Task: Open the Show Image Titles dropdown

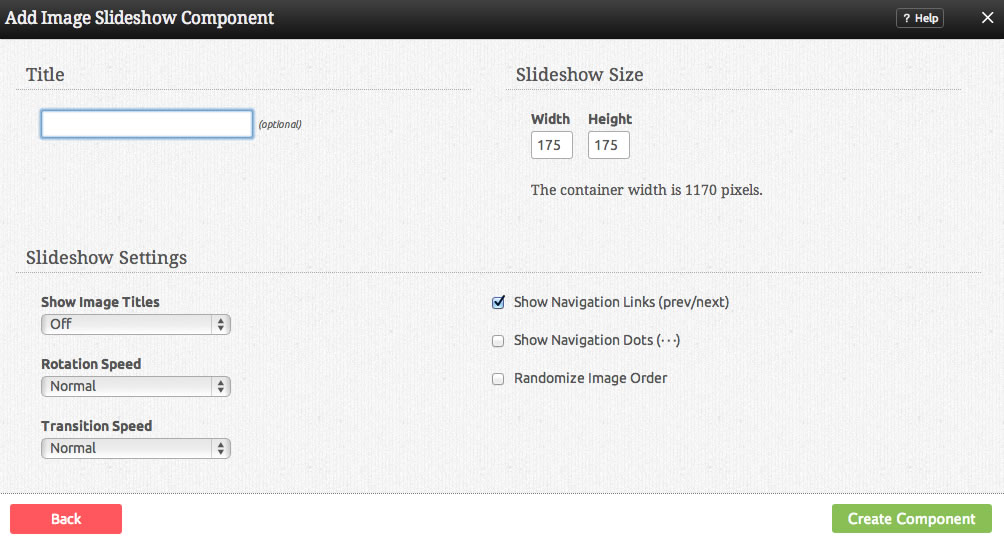Action: pyautogui.click(x=136, y=324)
